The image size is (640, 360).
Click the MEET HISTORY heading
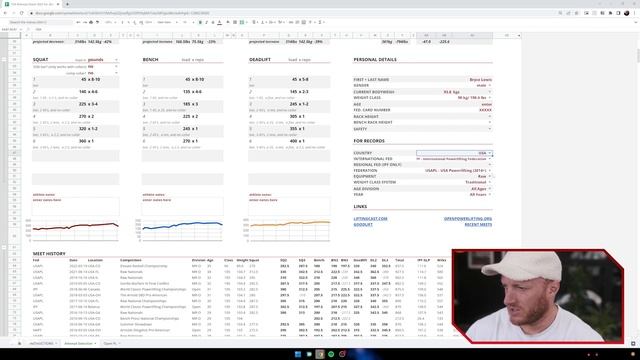[49, 253]
